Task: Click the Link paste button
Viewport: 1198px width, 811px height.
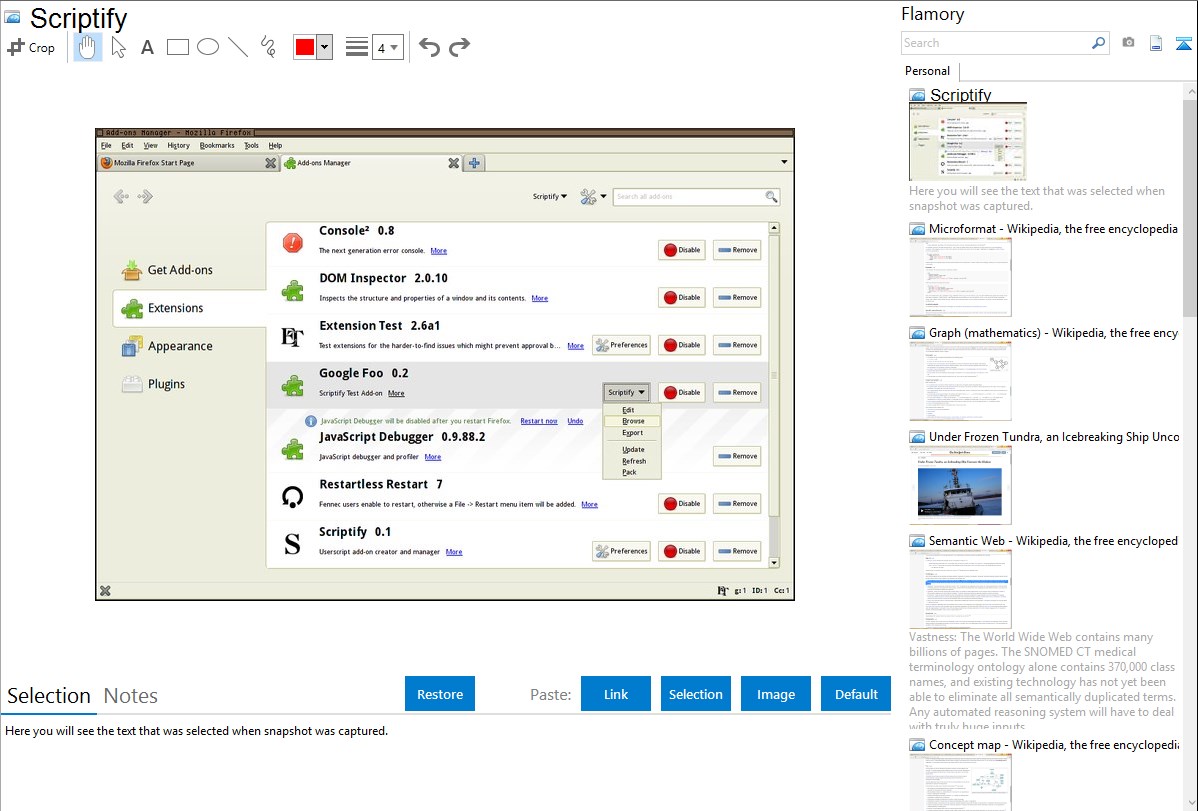Action: click(x=616, y=694)
